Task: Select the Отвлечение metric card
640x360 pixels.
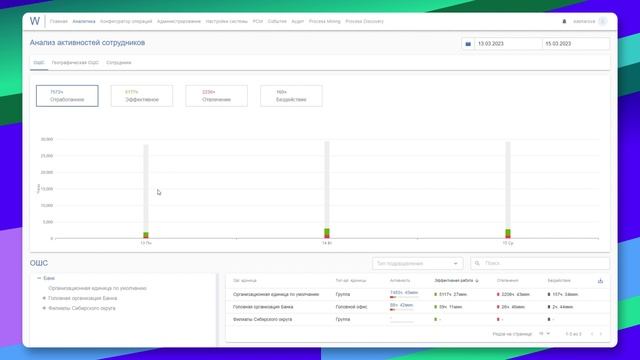Action: pyautogui.click(x=216, y=96)
